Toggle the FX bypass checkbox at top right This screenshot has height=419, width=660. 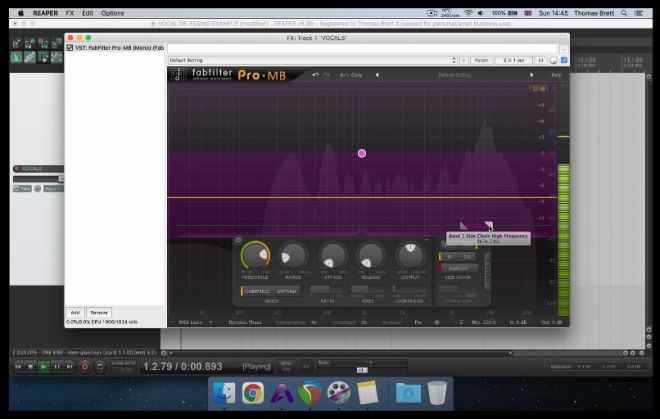pyautogui.click(x=564, y=60)
